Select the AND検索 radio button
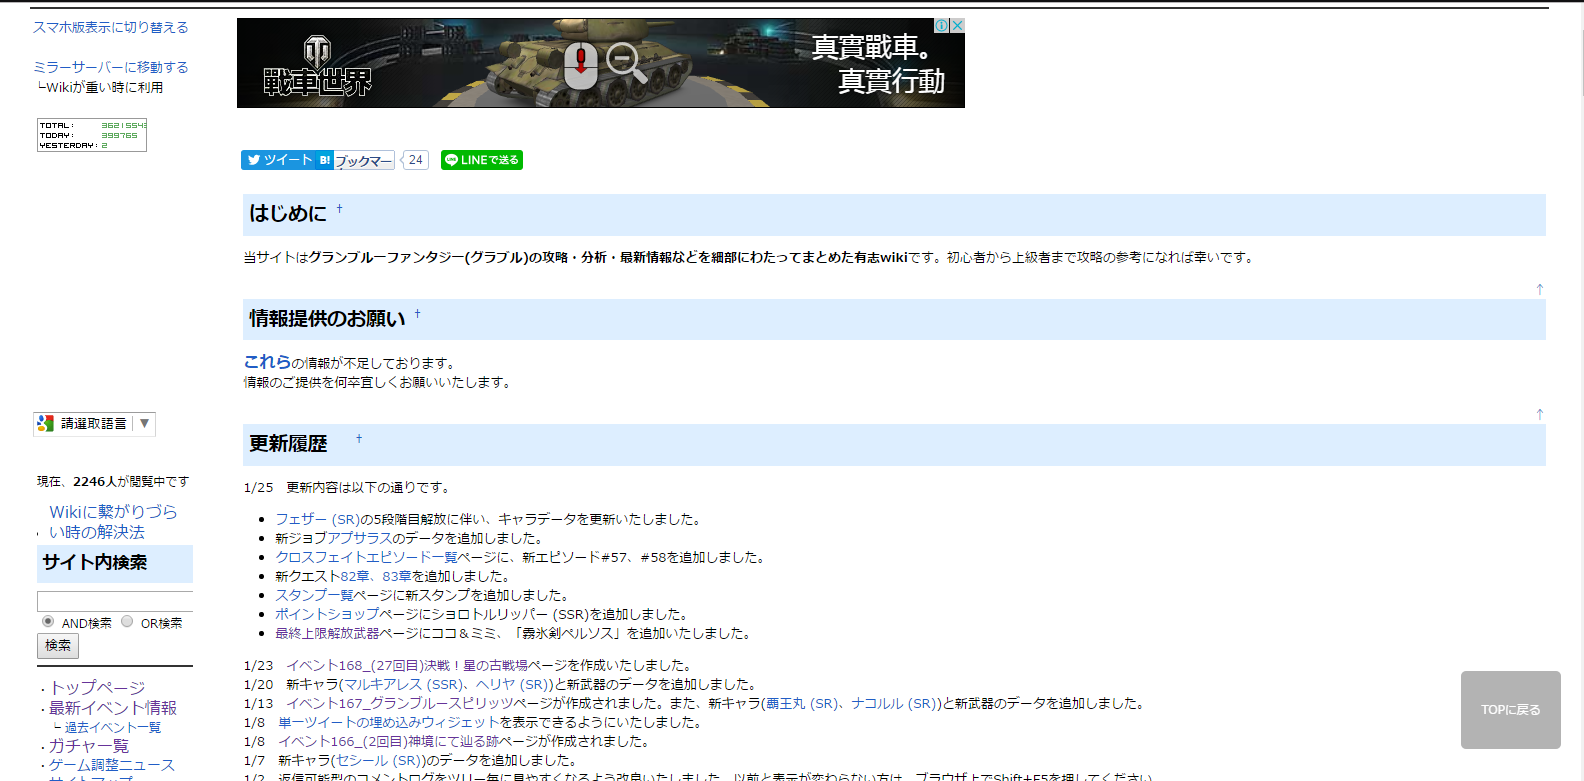The height and width of the screenshot is (781, 1584). click(48, 621)
